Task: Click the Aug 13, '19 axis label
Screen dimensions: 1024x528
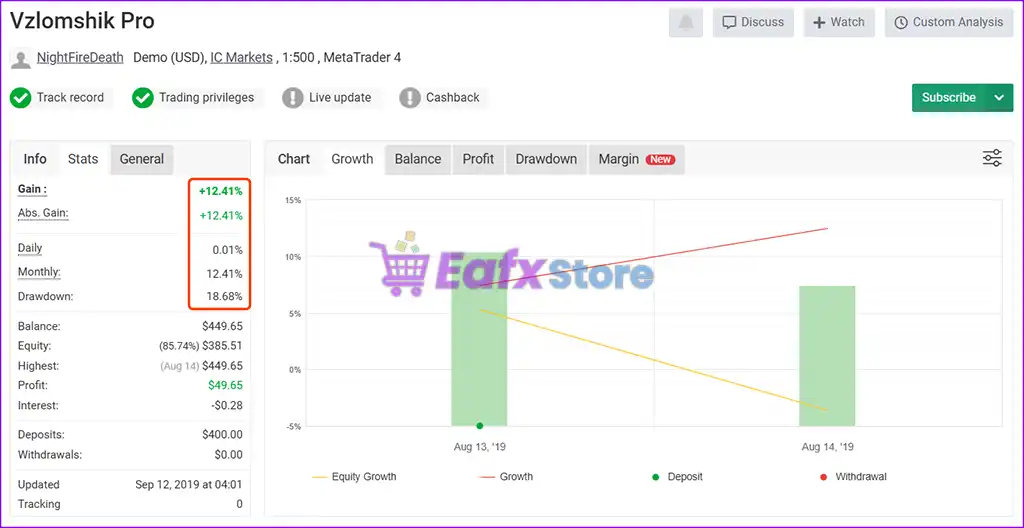Action: coord(479,448)
